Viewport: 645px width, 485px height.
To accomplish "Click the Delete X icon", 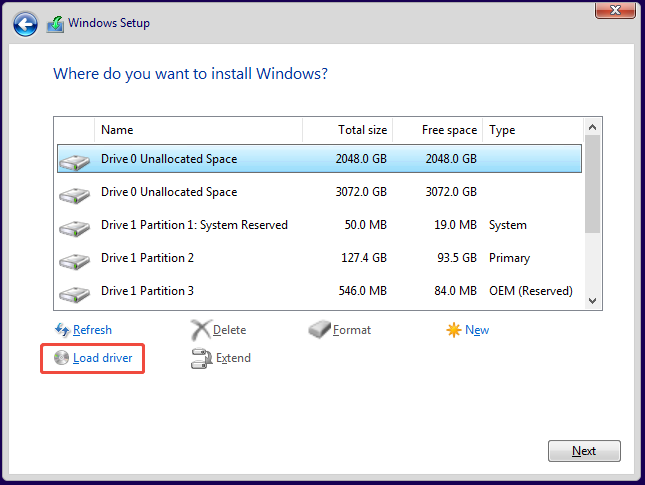I will 201,330.
